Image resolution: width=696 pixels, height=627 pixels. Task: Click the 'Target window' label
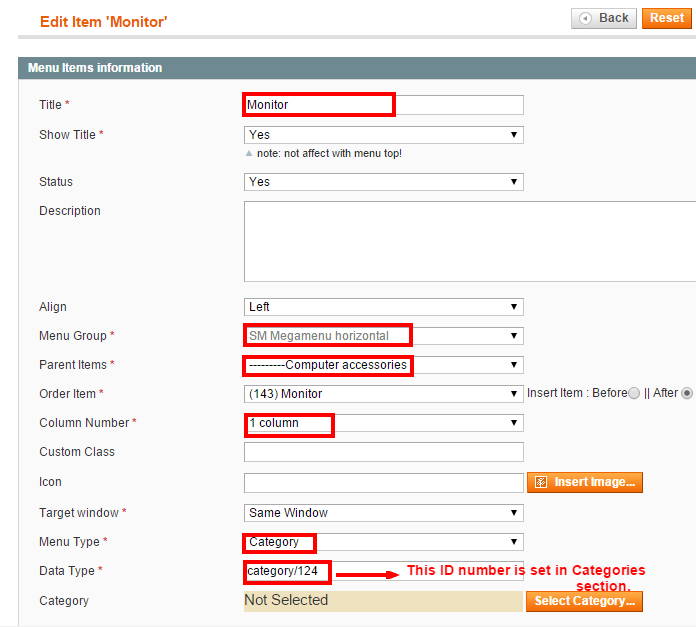pos(79,513)
